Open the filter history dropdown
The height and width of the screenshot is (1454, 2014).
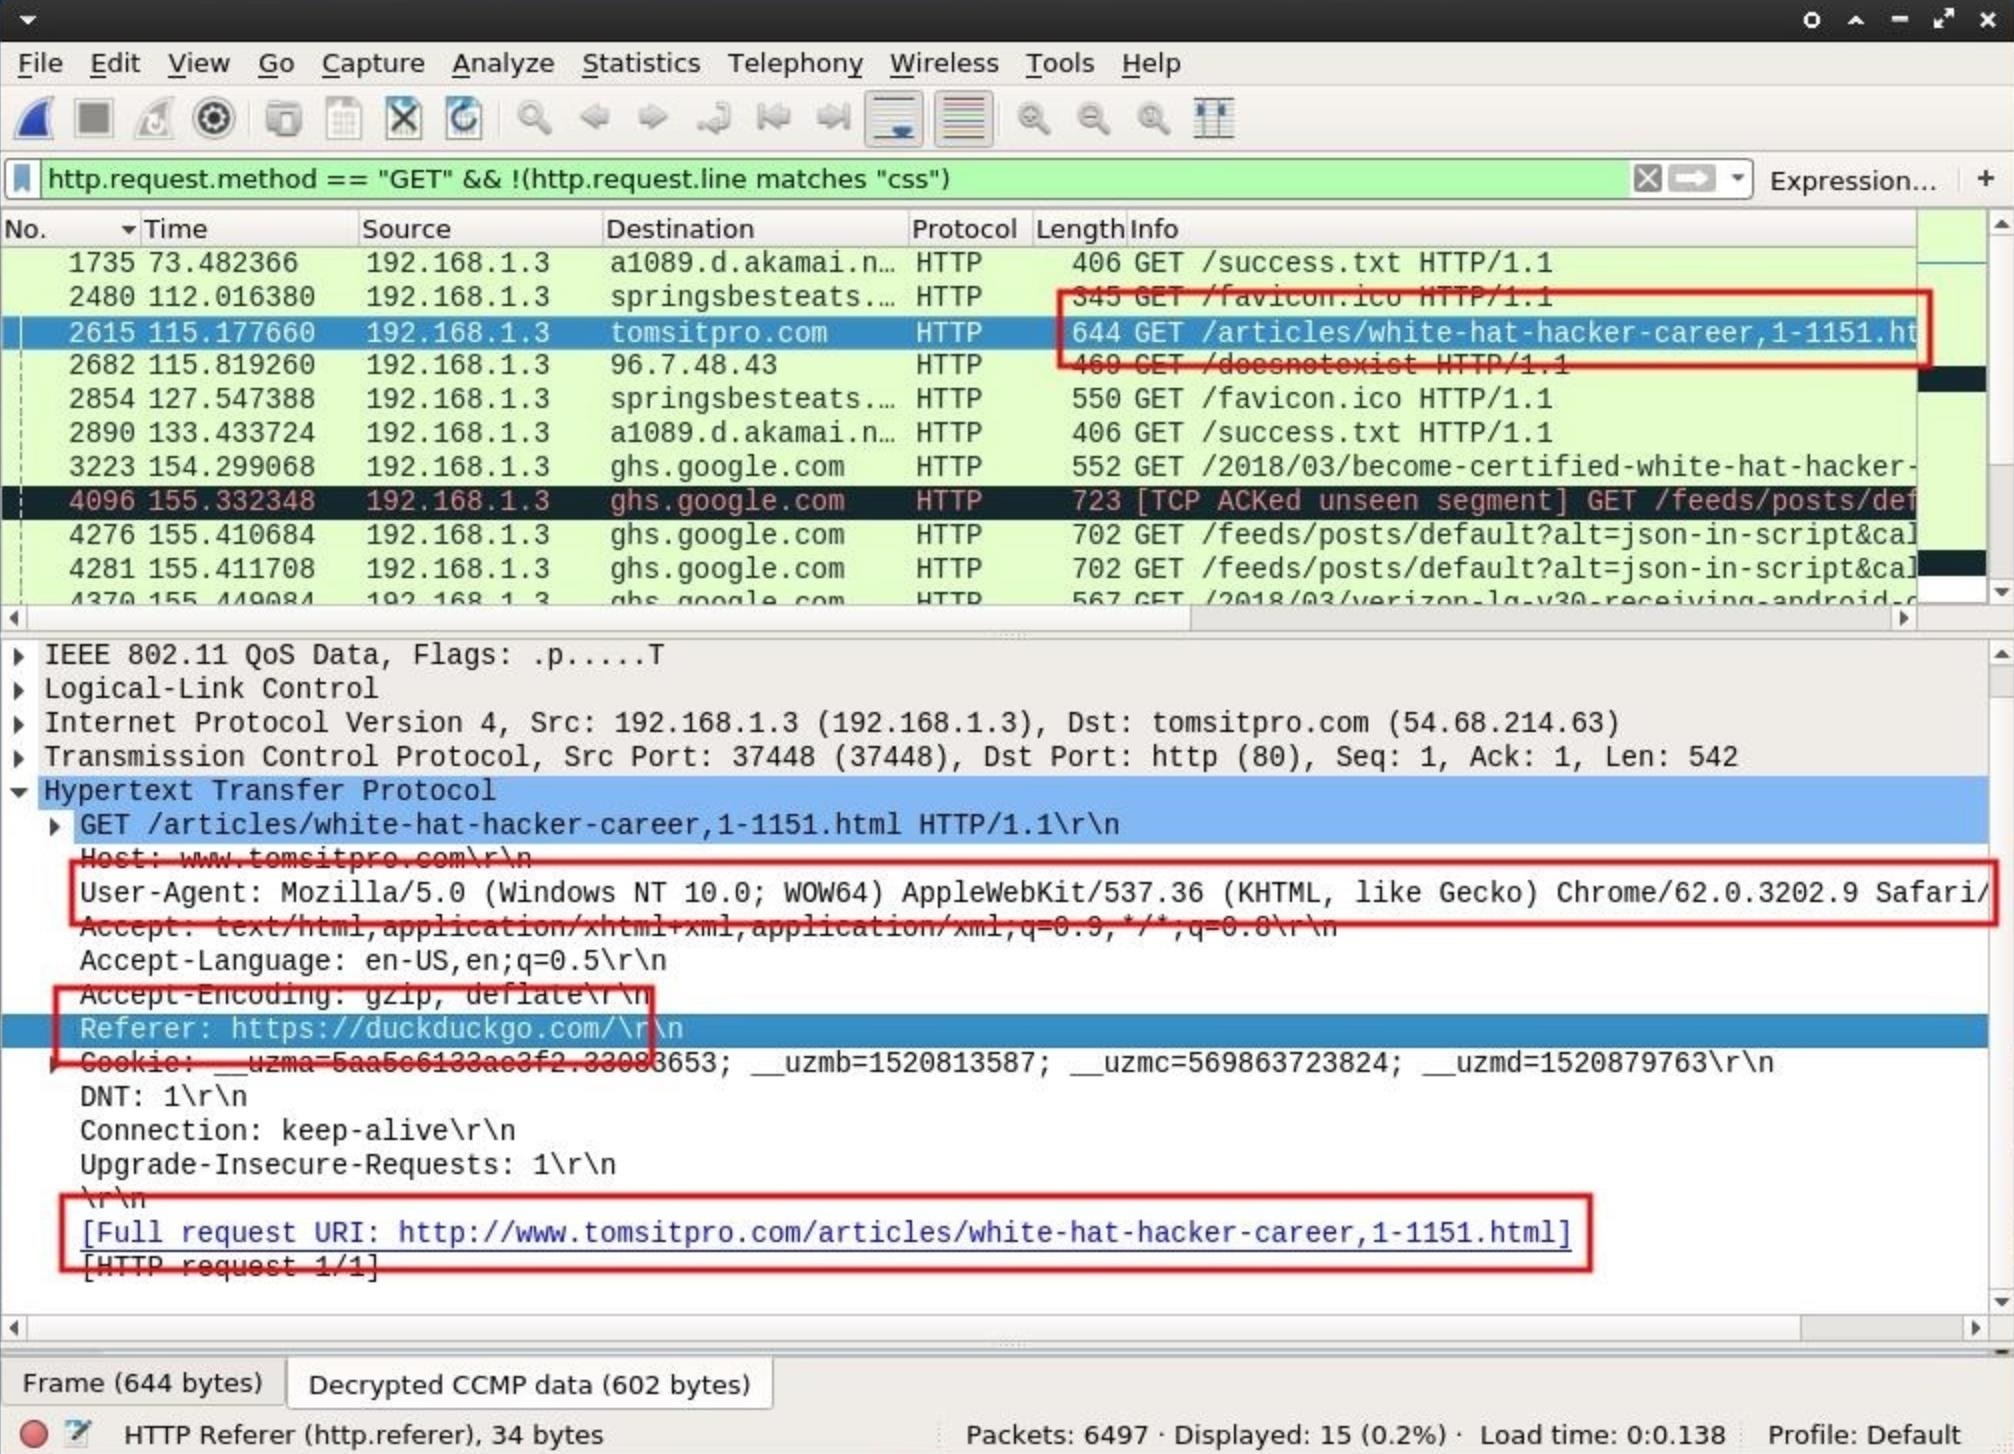(1735, 179)
